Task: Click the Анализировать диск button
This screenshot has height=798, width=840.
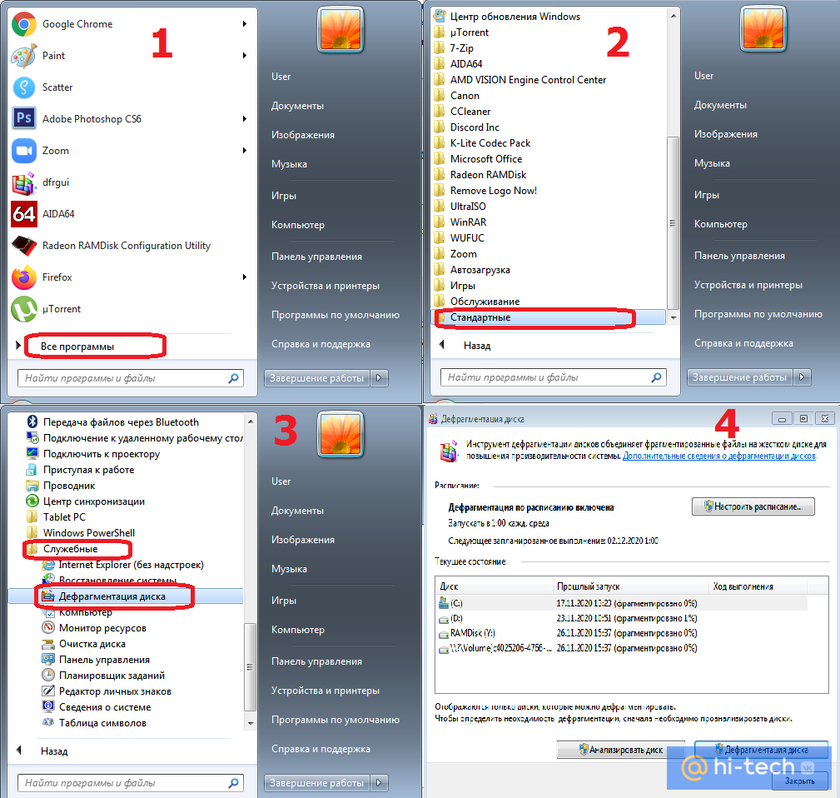Action: (621, 750)
